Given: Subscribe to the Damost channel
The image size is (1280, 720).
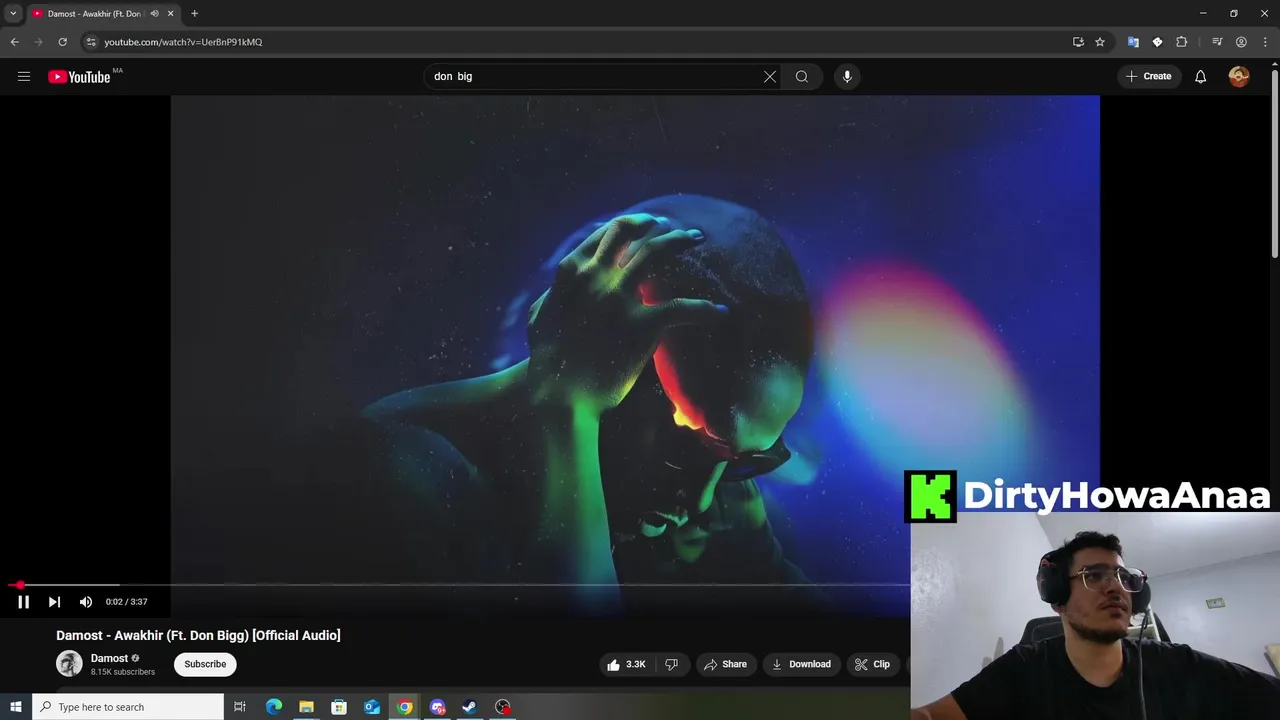Looking at the screenshot, I should point(205,664).
